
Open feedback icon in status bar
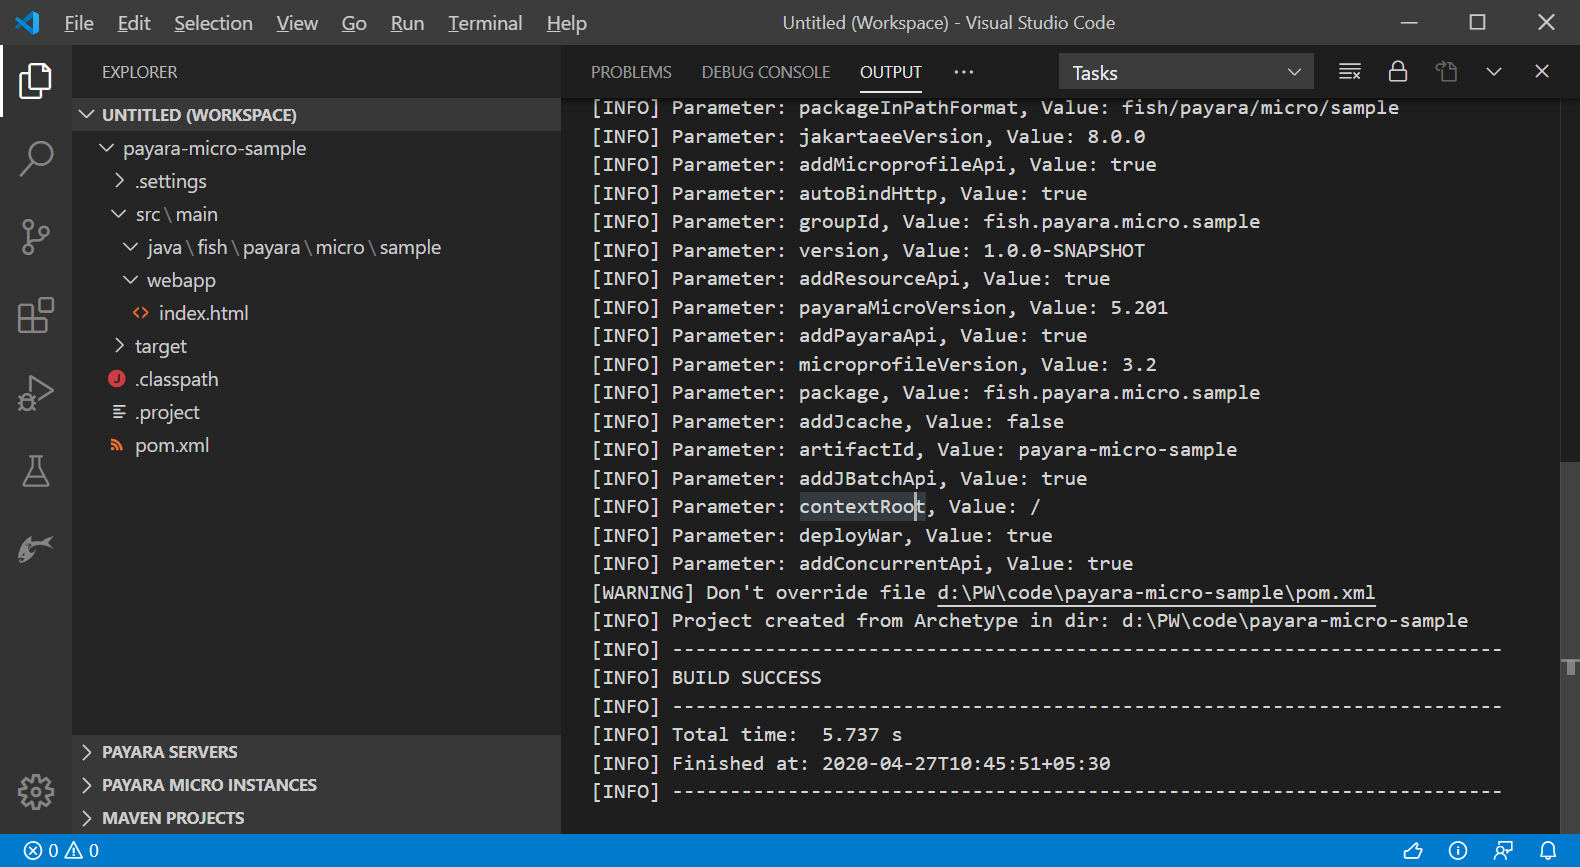pos(1503,851)
